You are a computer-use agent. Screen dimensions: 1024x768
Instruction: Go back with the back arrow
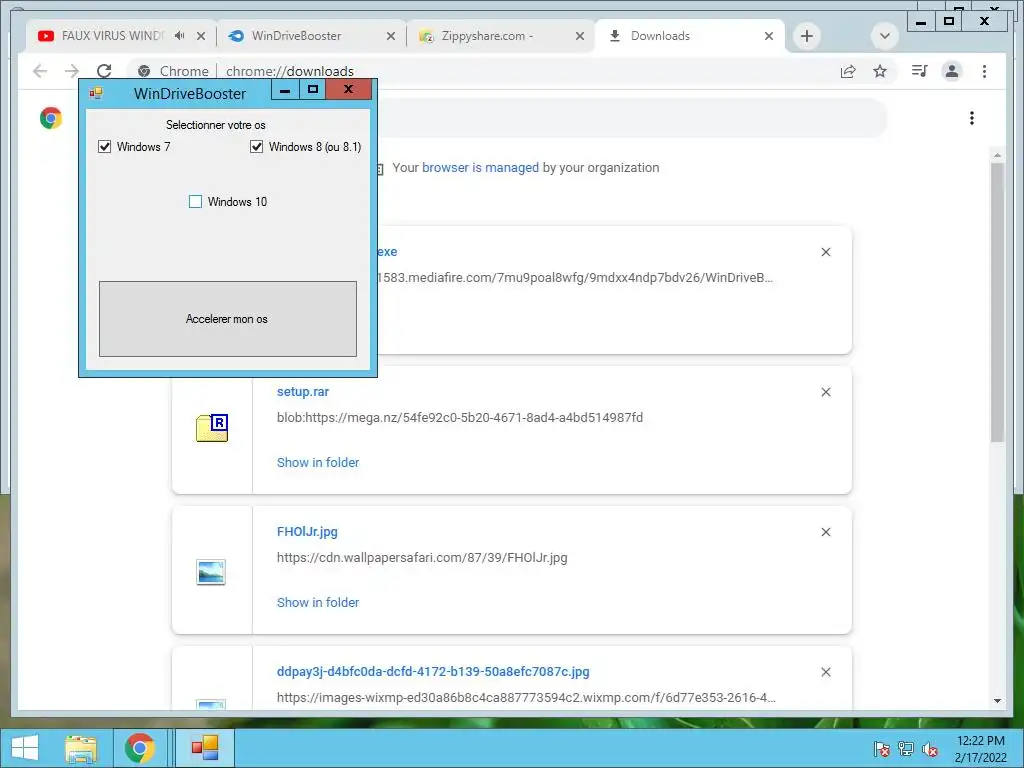tap(40, 71)
